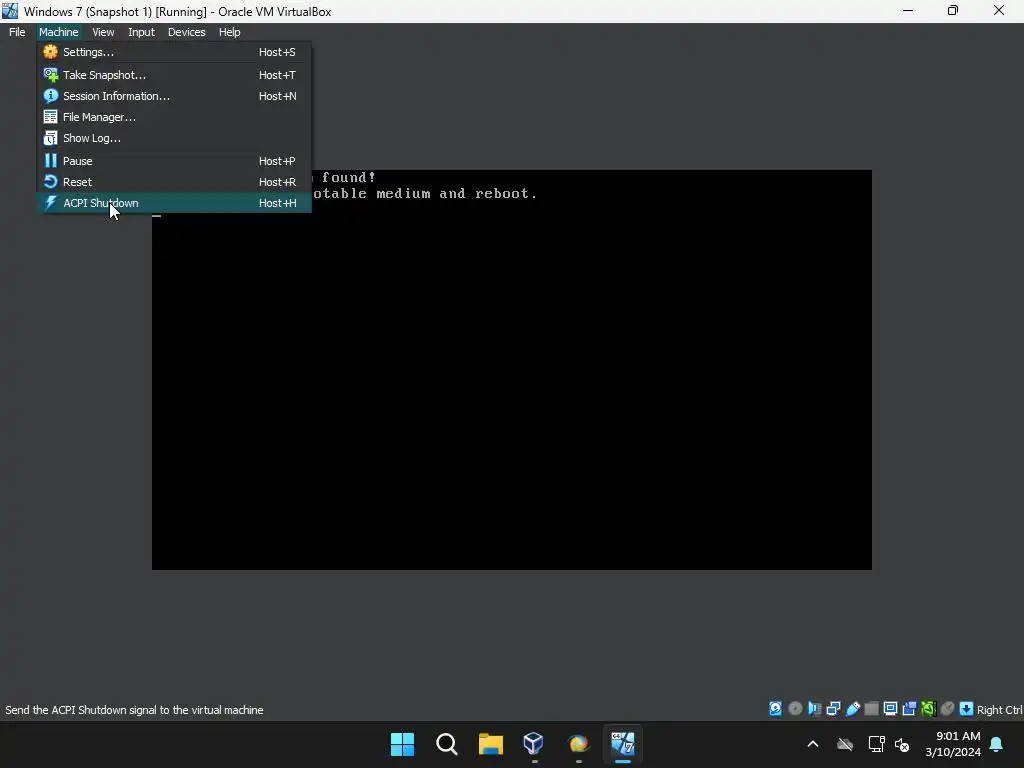Click the host key arrow icon
This screenshot has height=768, width=1024.
tap(967, 709)
